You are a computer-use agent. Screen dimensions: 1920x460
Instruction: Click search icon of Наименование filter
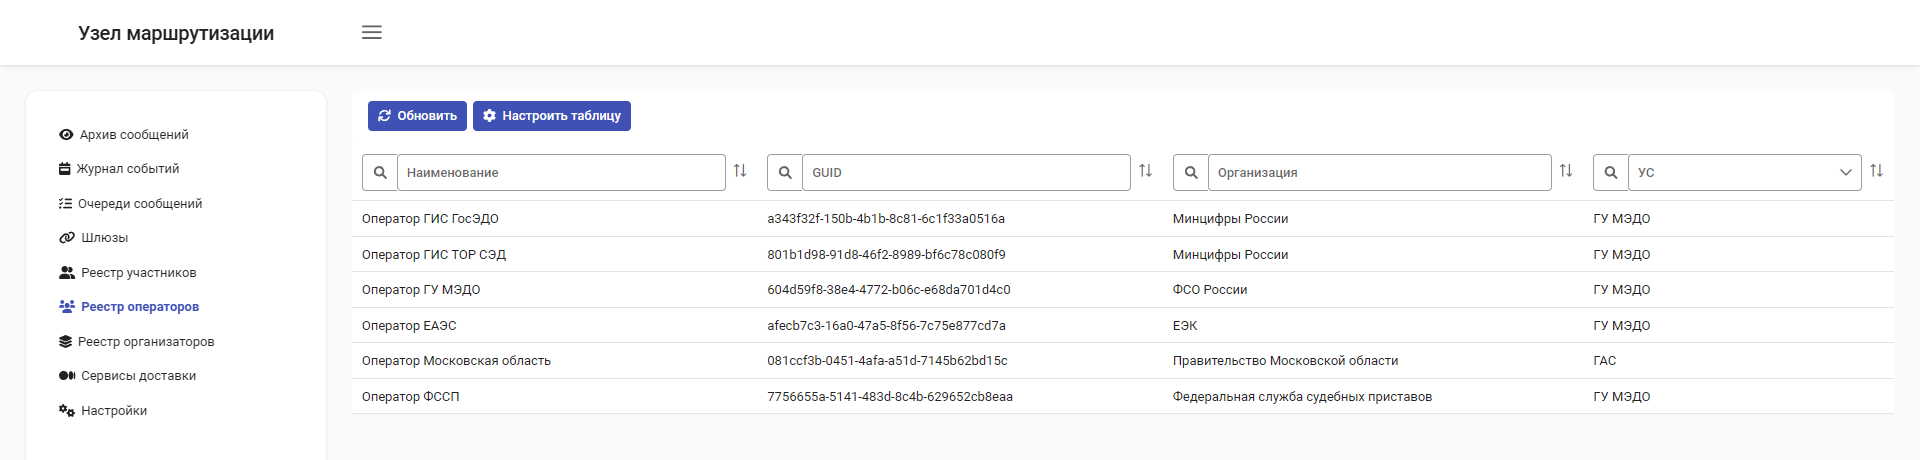tap(380, 173)
